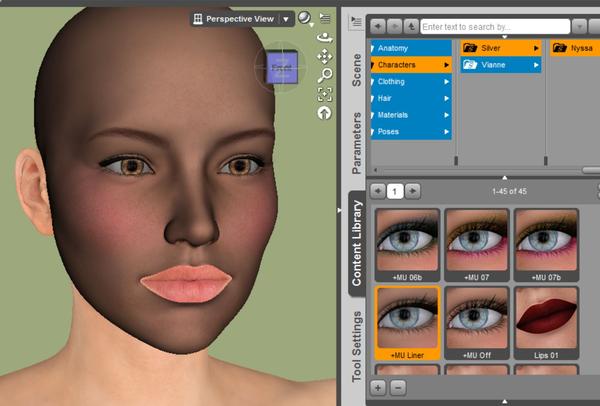The width and height of the screenshot is (600, 406).
Task: Click the 1-45 of 45 results text
Action: 509,191
